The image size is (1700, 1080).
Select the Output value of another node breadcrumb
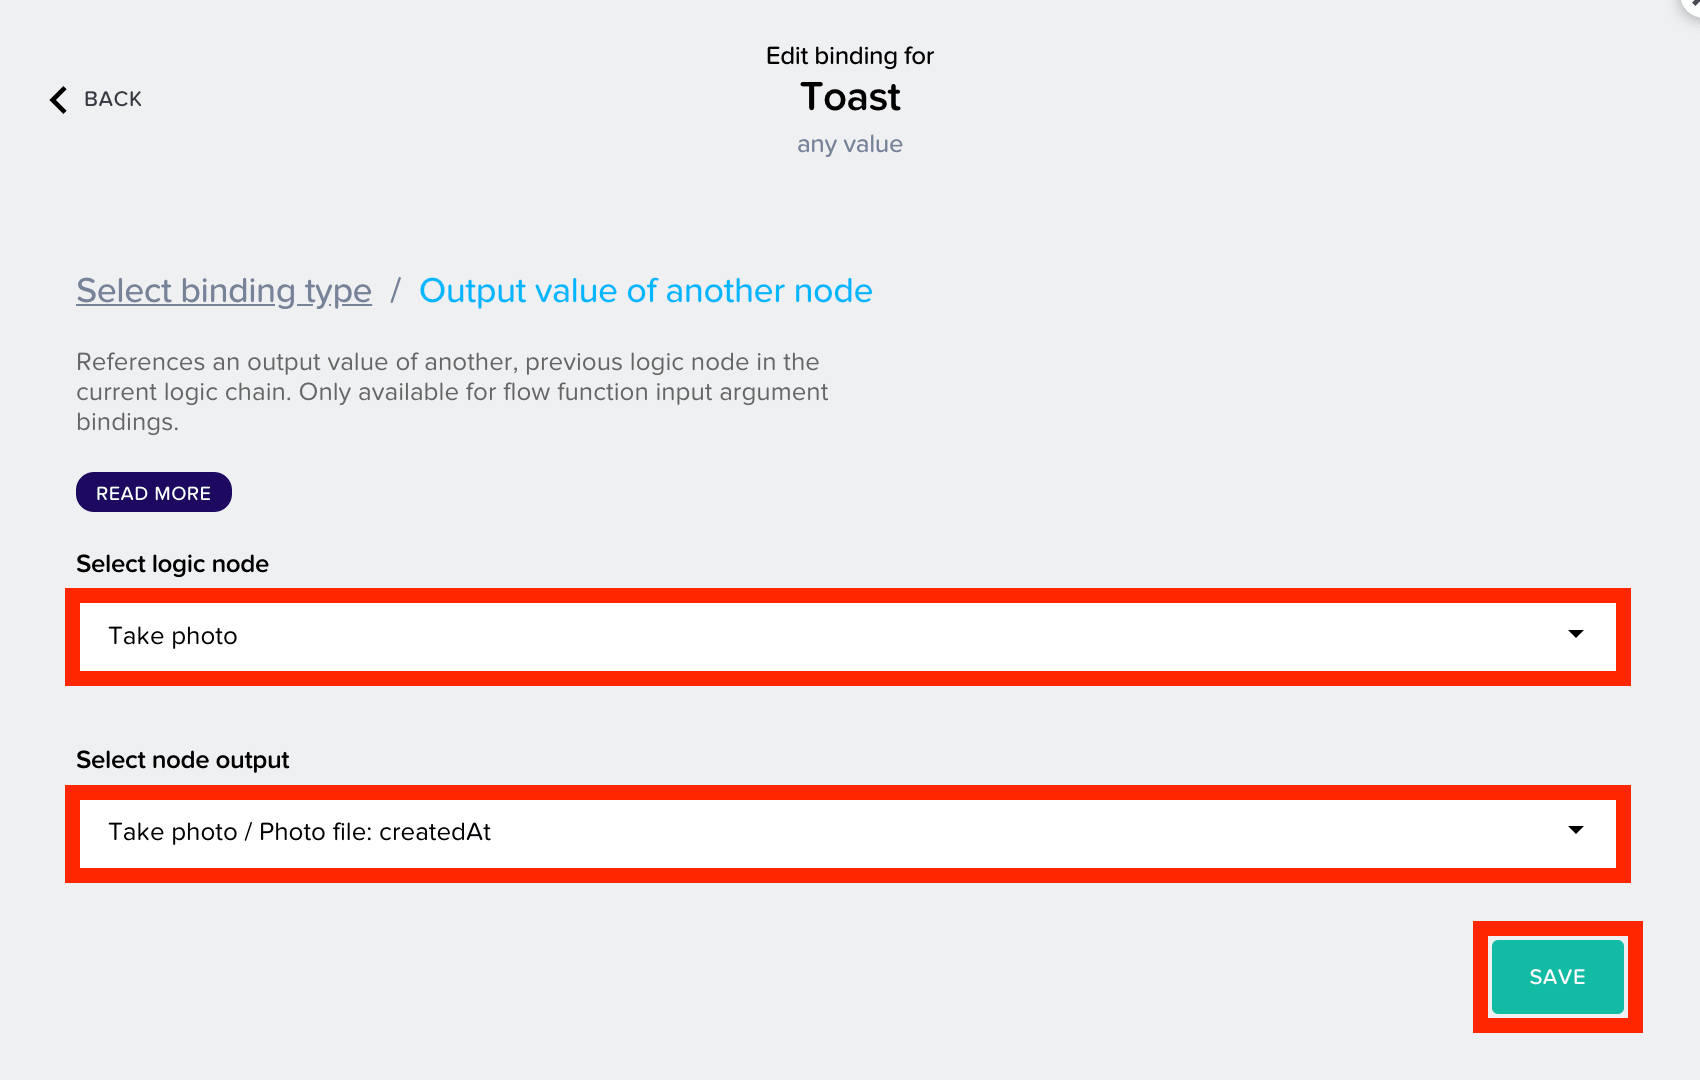[x=646, y=291]
